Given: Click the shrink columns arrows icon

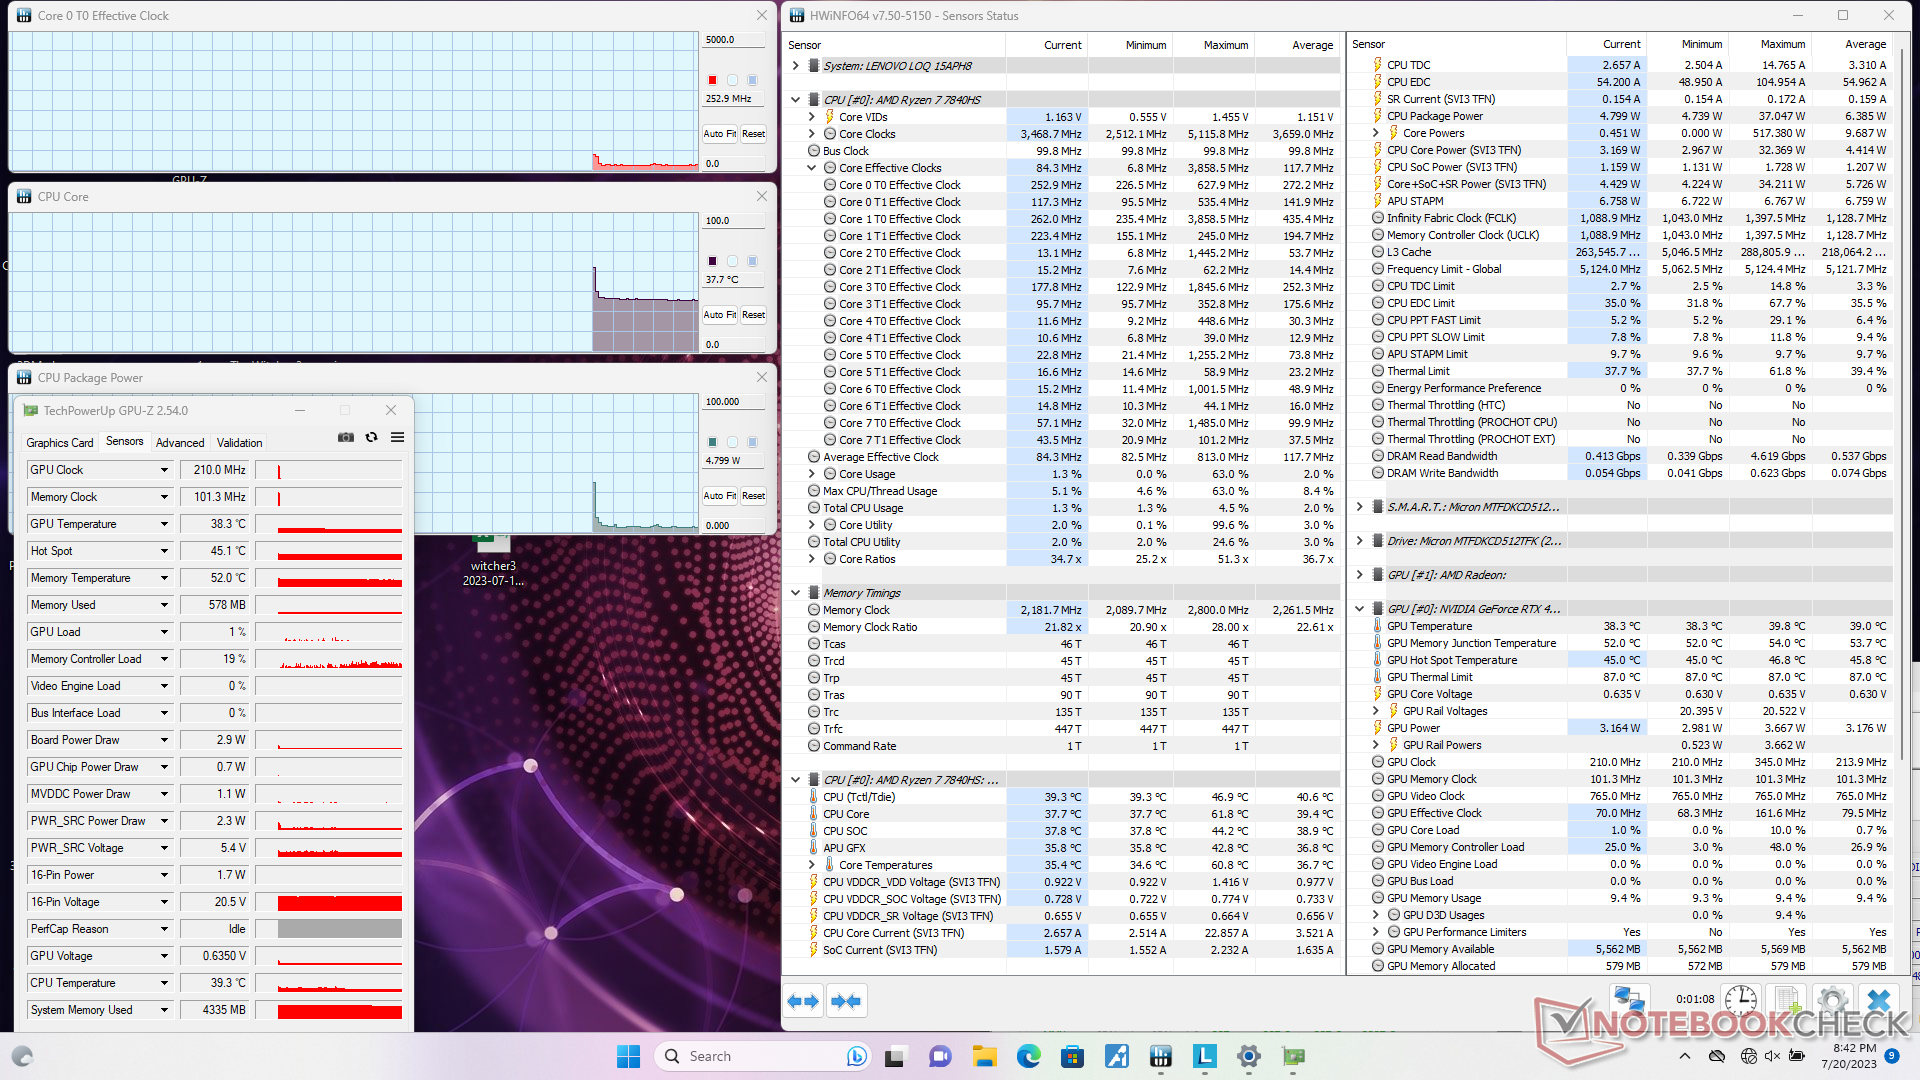Looking at the screenshot, I should click(846, 1001).
